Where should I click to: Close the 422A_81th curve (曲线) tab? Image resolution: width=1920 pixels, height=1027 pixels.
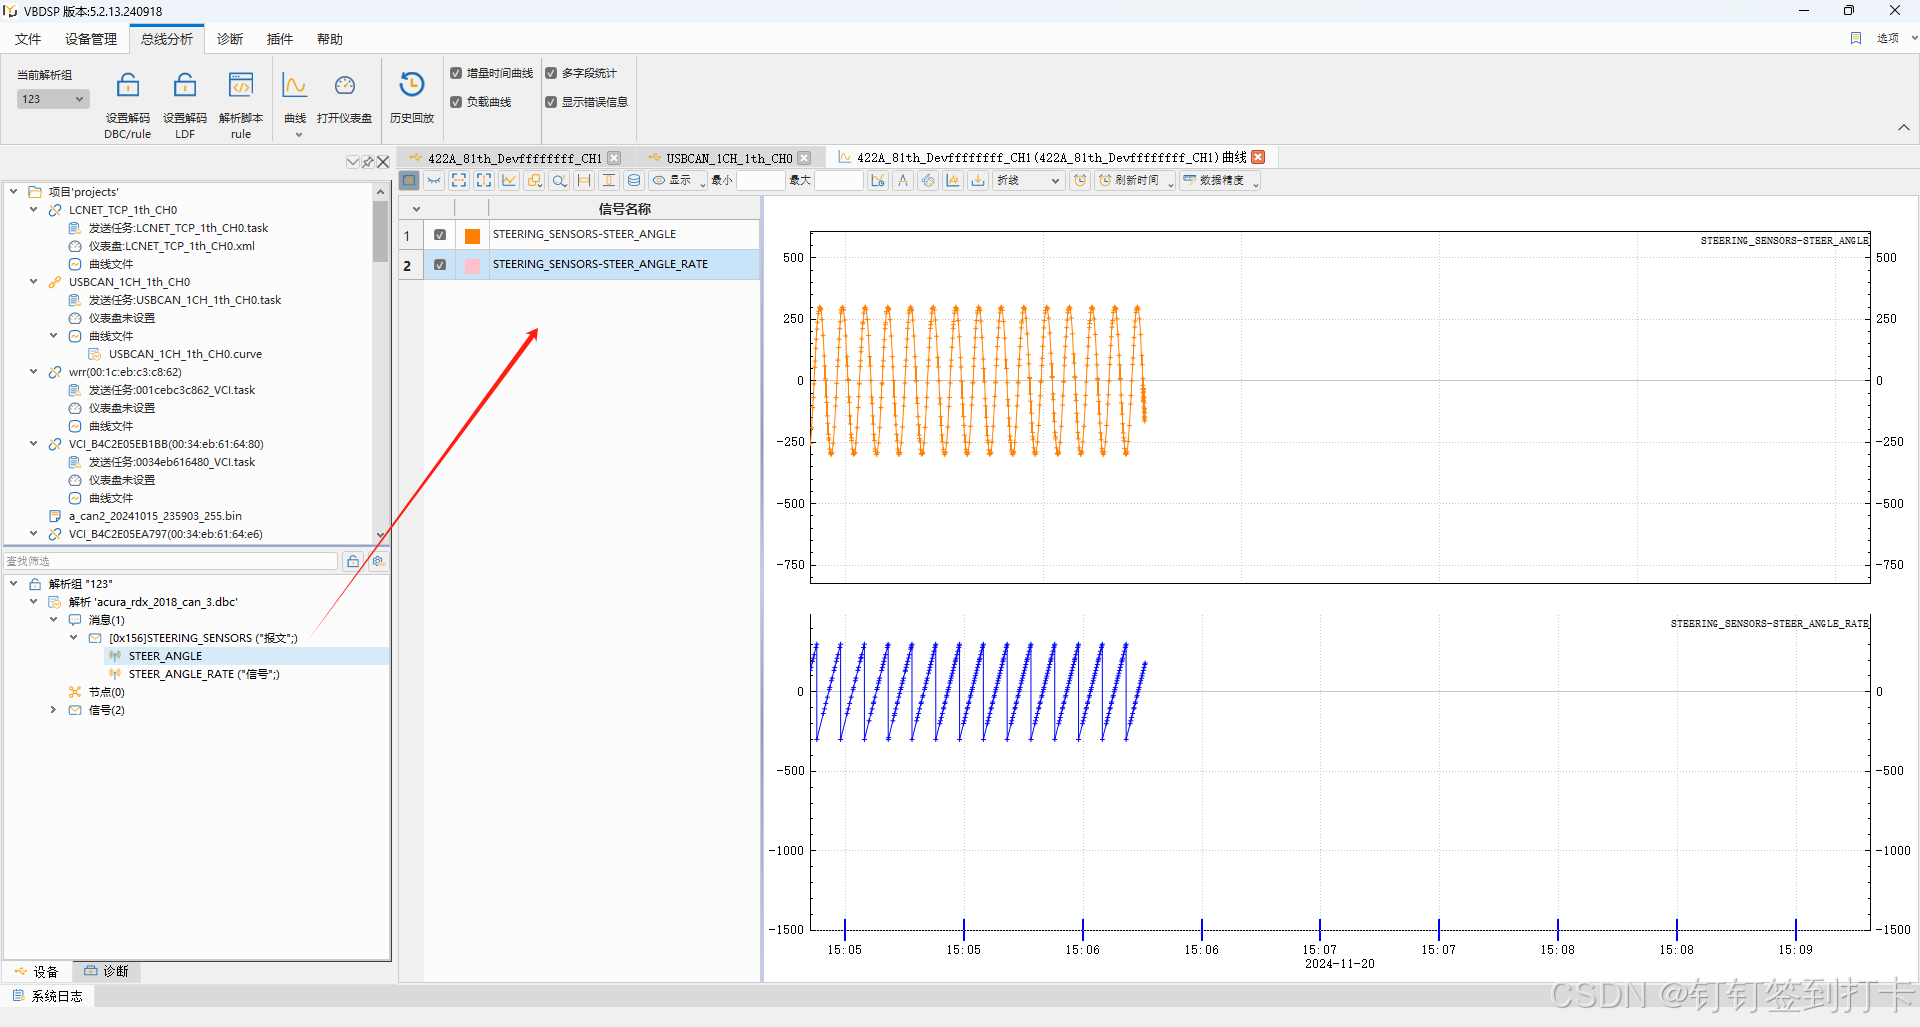point(1258,157)
